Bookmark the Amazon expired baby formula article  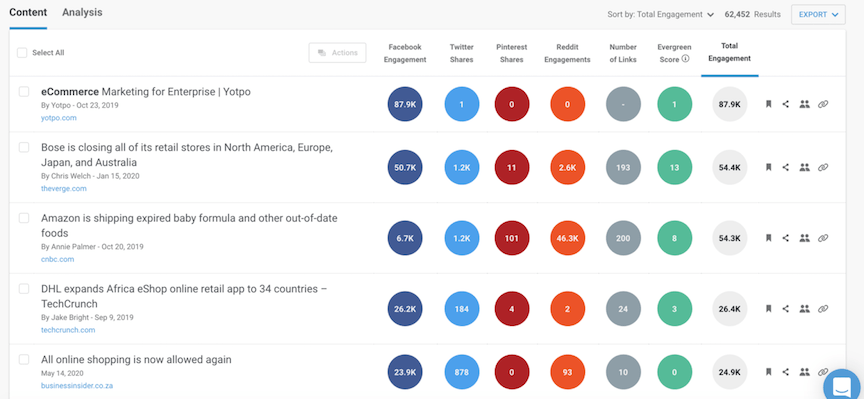point(768,238)
